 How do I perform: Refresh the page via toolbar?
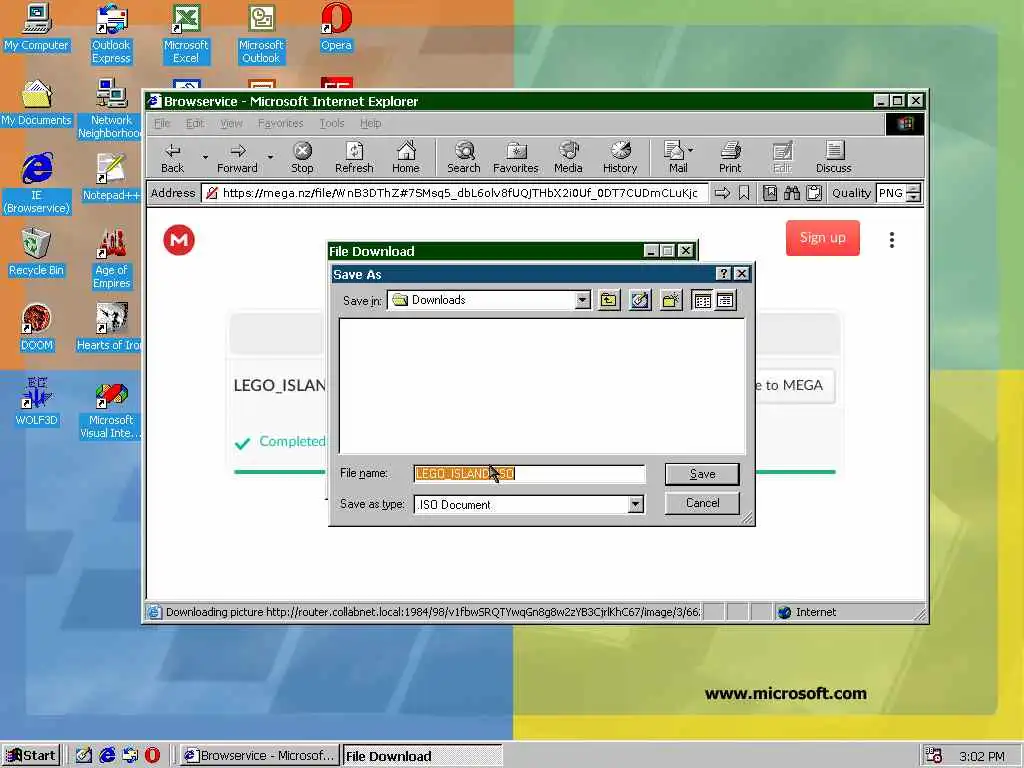pos(354,158)
